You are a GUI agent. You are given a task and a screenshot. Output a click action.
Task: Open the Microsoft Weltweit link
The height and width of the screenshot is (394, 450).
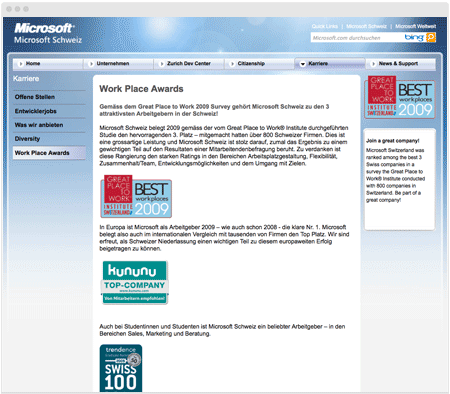tap(415, 26)
